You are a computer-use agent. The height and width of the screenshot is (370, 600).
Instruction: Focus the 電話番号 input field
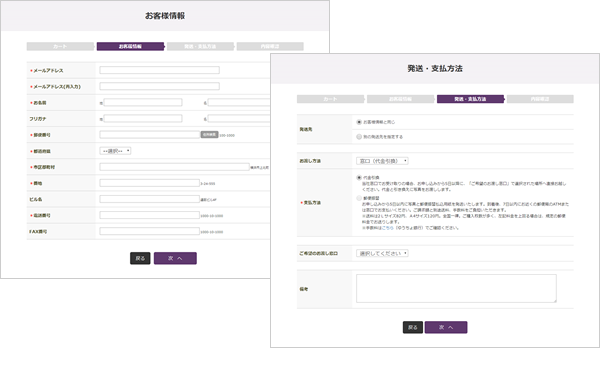click(x=150, y=215)
